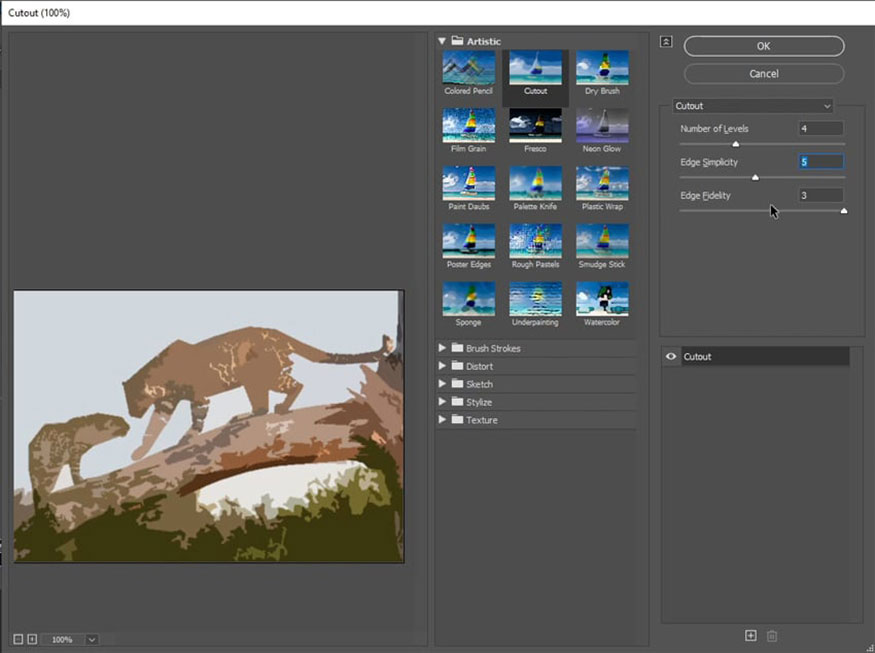This screenshot has height=653, width=875.
Task: Open the zoom percentage dropdown arrow
Action: [x=92, y=640]
